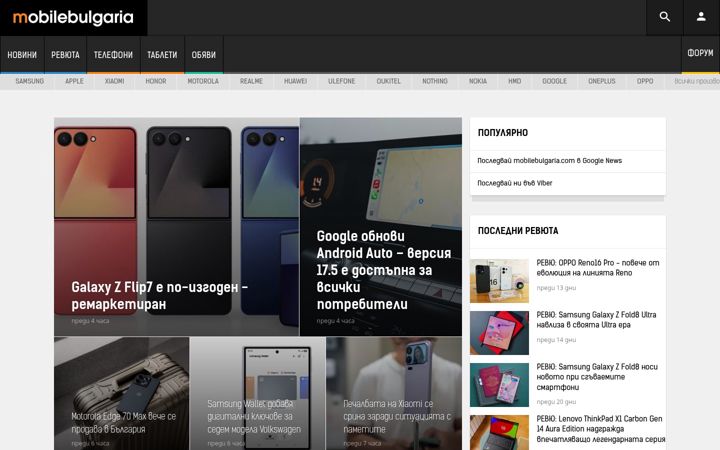Open the РЕВЮТА menu tab

click(65, 55)
